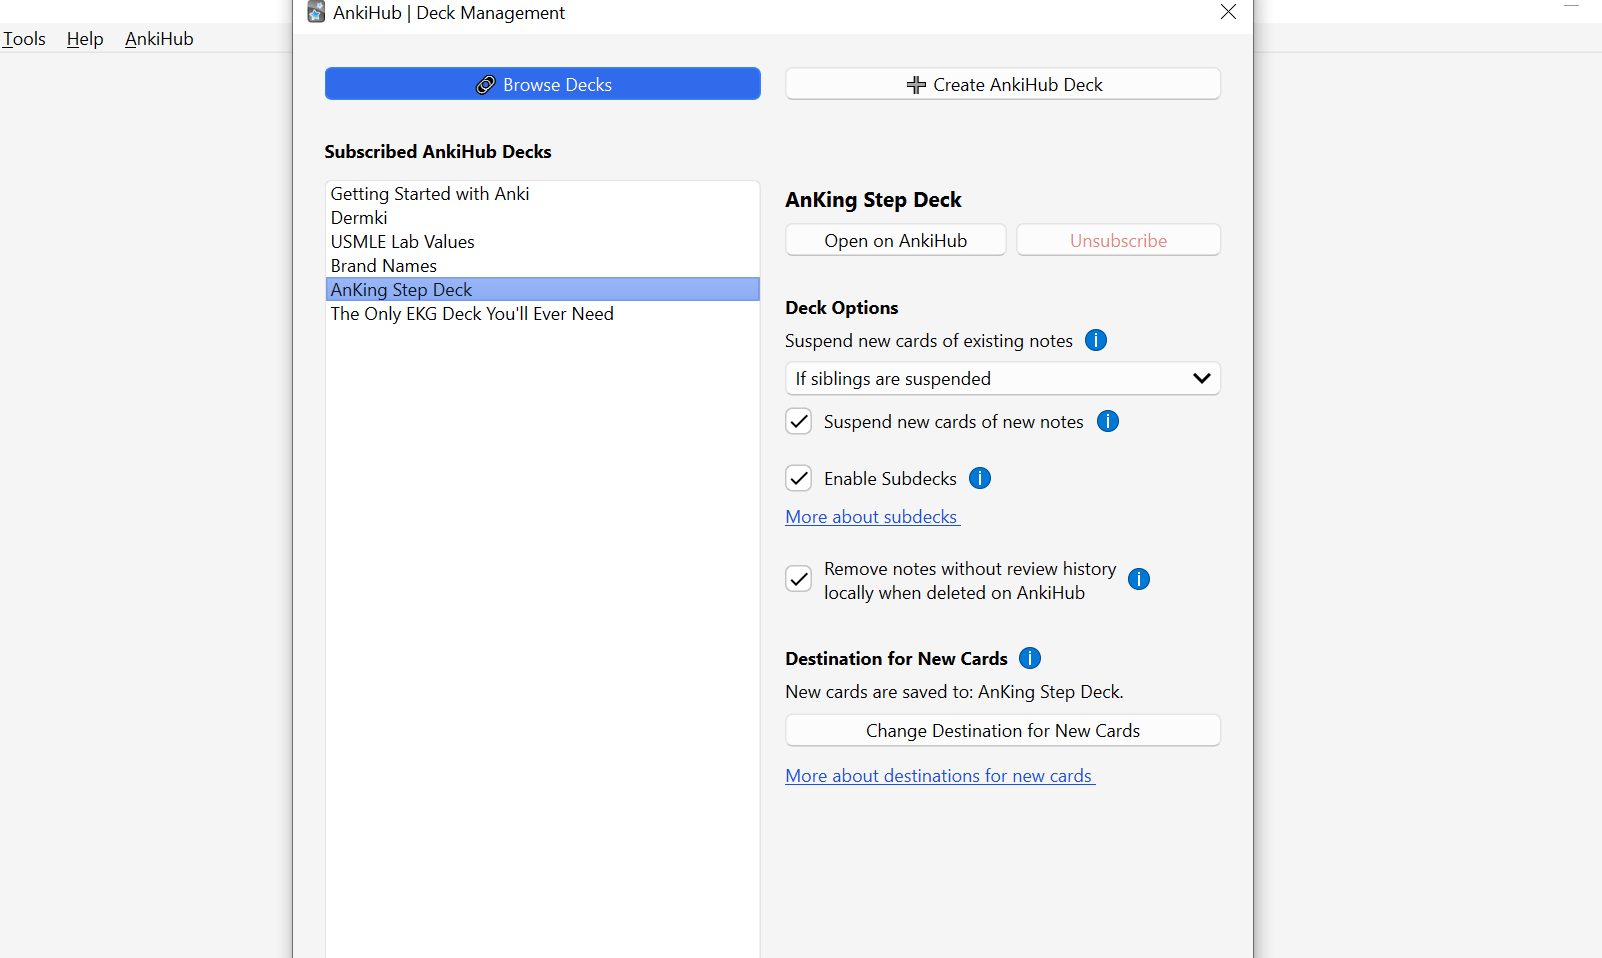Click the info icon beside Enable Subdecks
Image resolution: width=1602 pixels, height=958 pixels.
pyautogui.click(x=980, y=478)
